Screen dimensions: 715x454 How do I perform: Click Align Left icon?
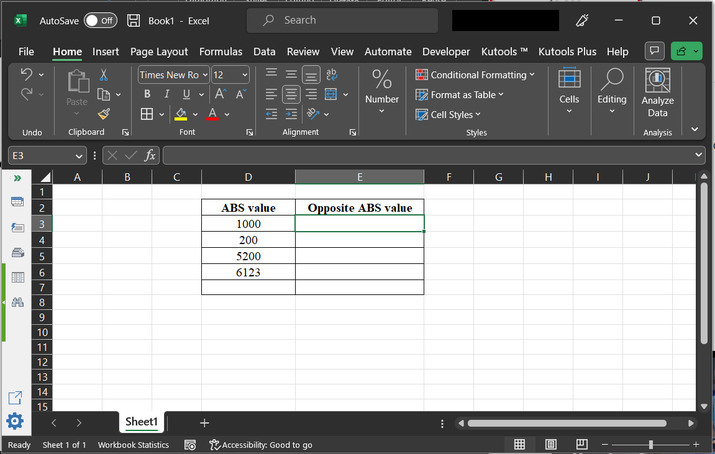(271, 94)
